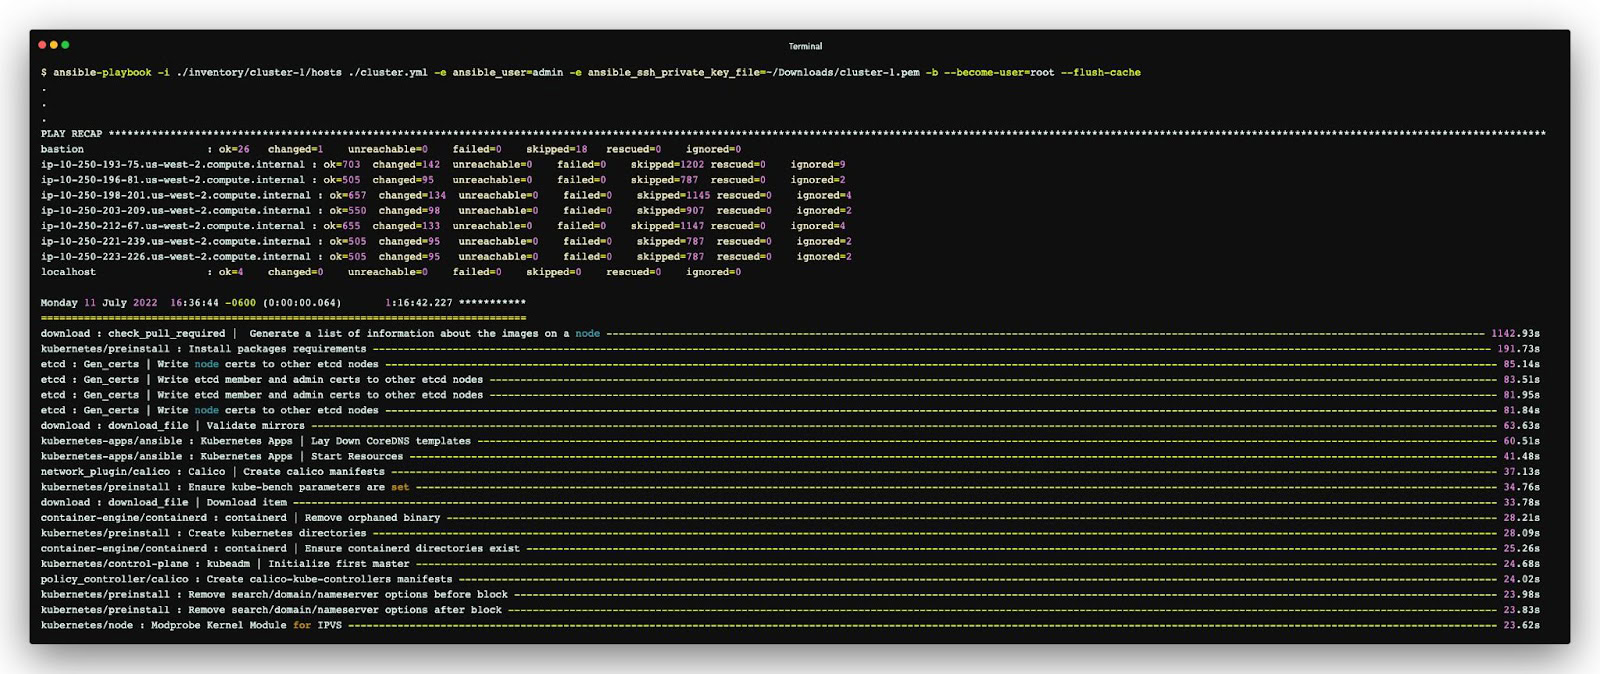The image size is (1600, 674).
Task: Select host ip-10-250-223-226.us-west-2.compute.internal
Action: point(176,257)
